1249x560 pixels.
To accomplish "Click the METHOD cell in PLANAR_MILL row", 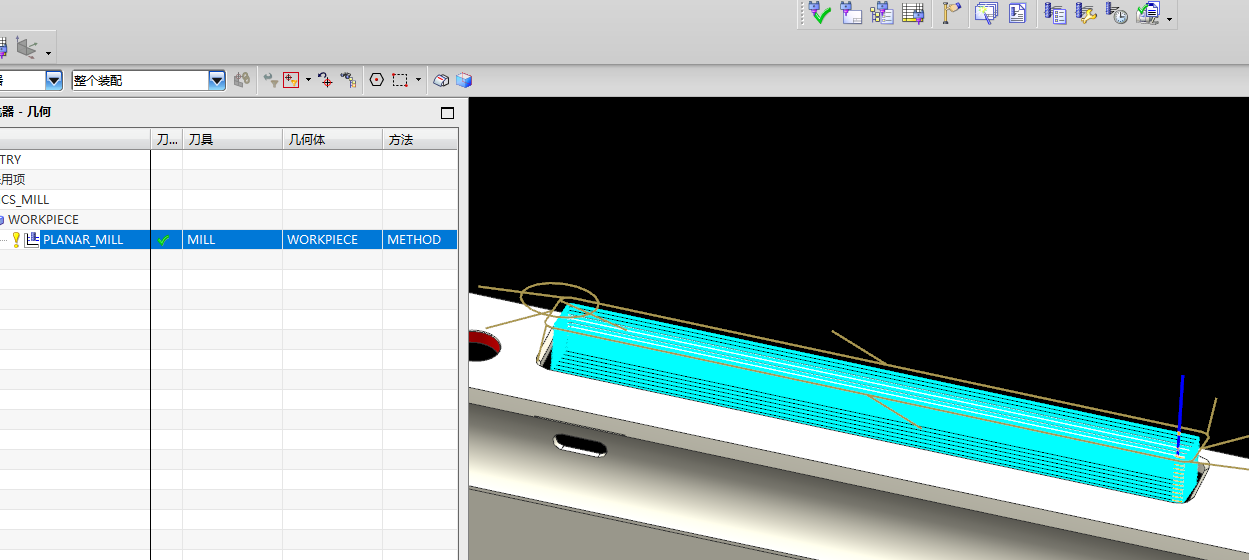I will click(420, 239).
